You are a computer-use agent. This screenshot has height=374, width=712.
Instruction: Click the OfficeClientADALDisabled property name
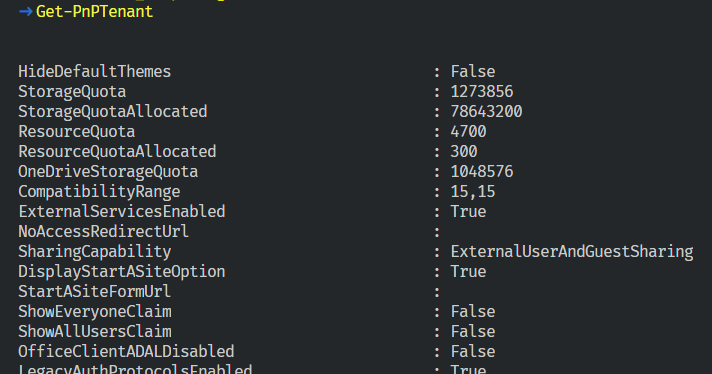click(126, 351)
